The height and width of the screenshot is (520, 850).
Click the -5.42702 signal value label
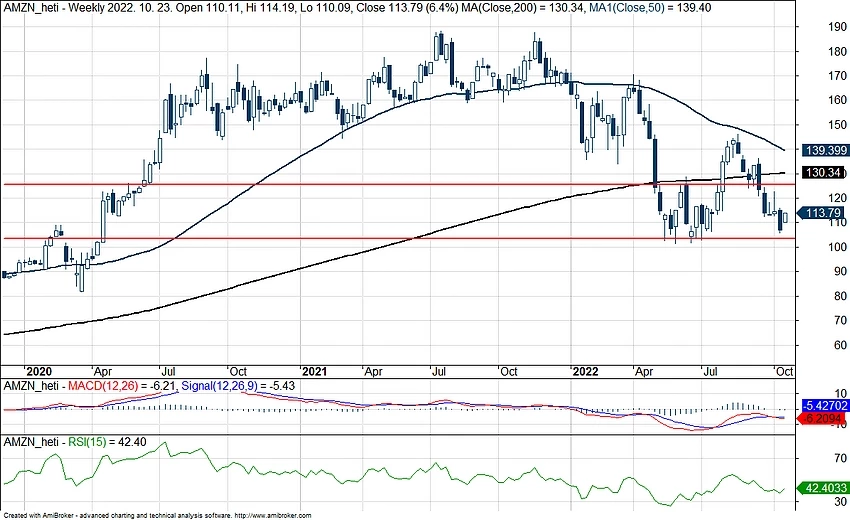click(x=825, y=406)
